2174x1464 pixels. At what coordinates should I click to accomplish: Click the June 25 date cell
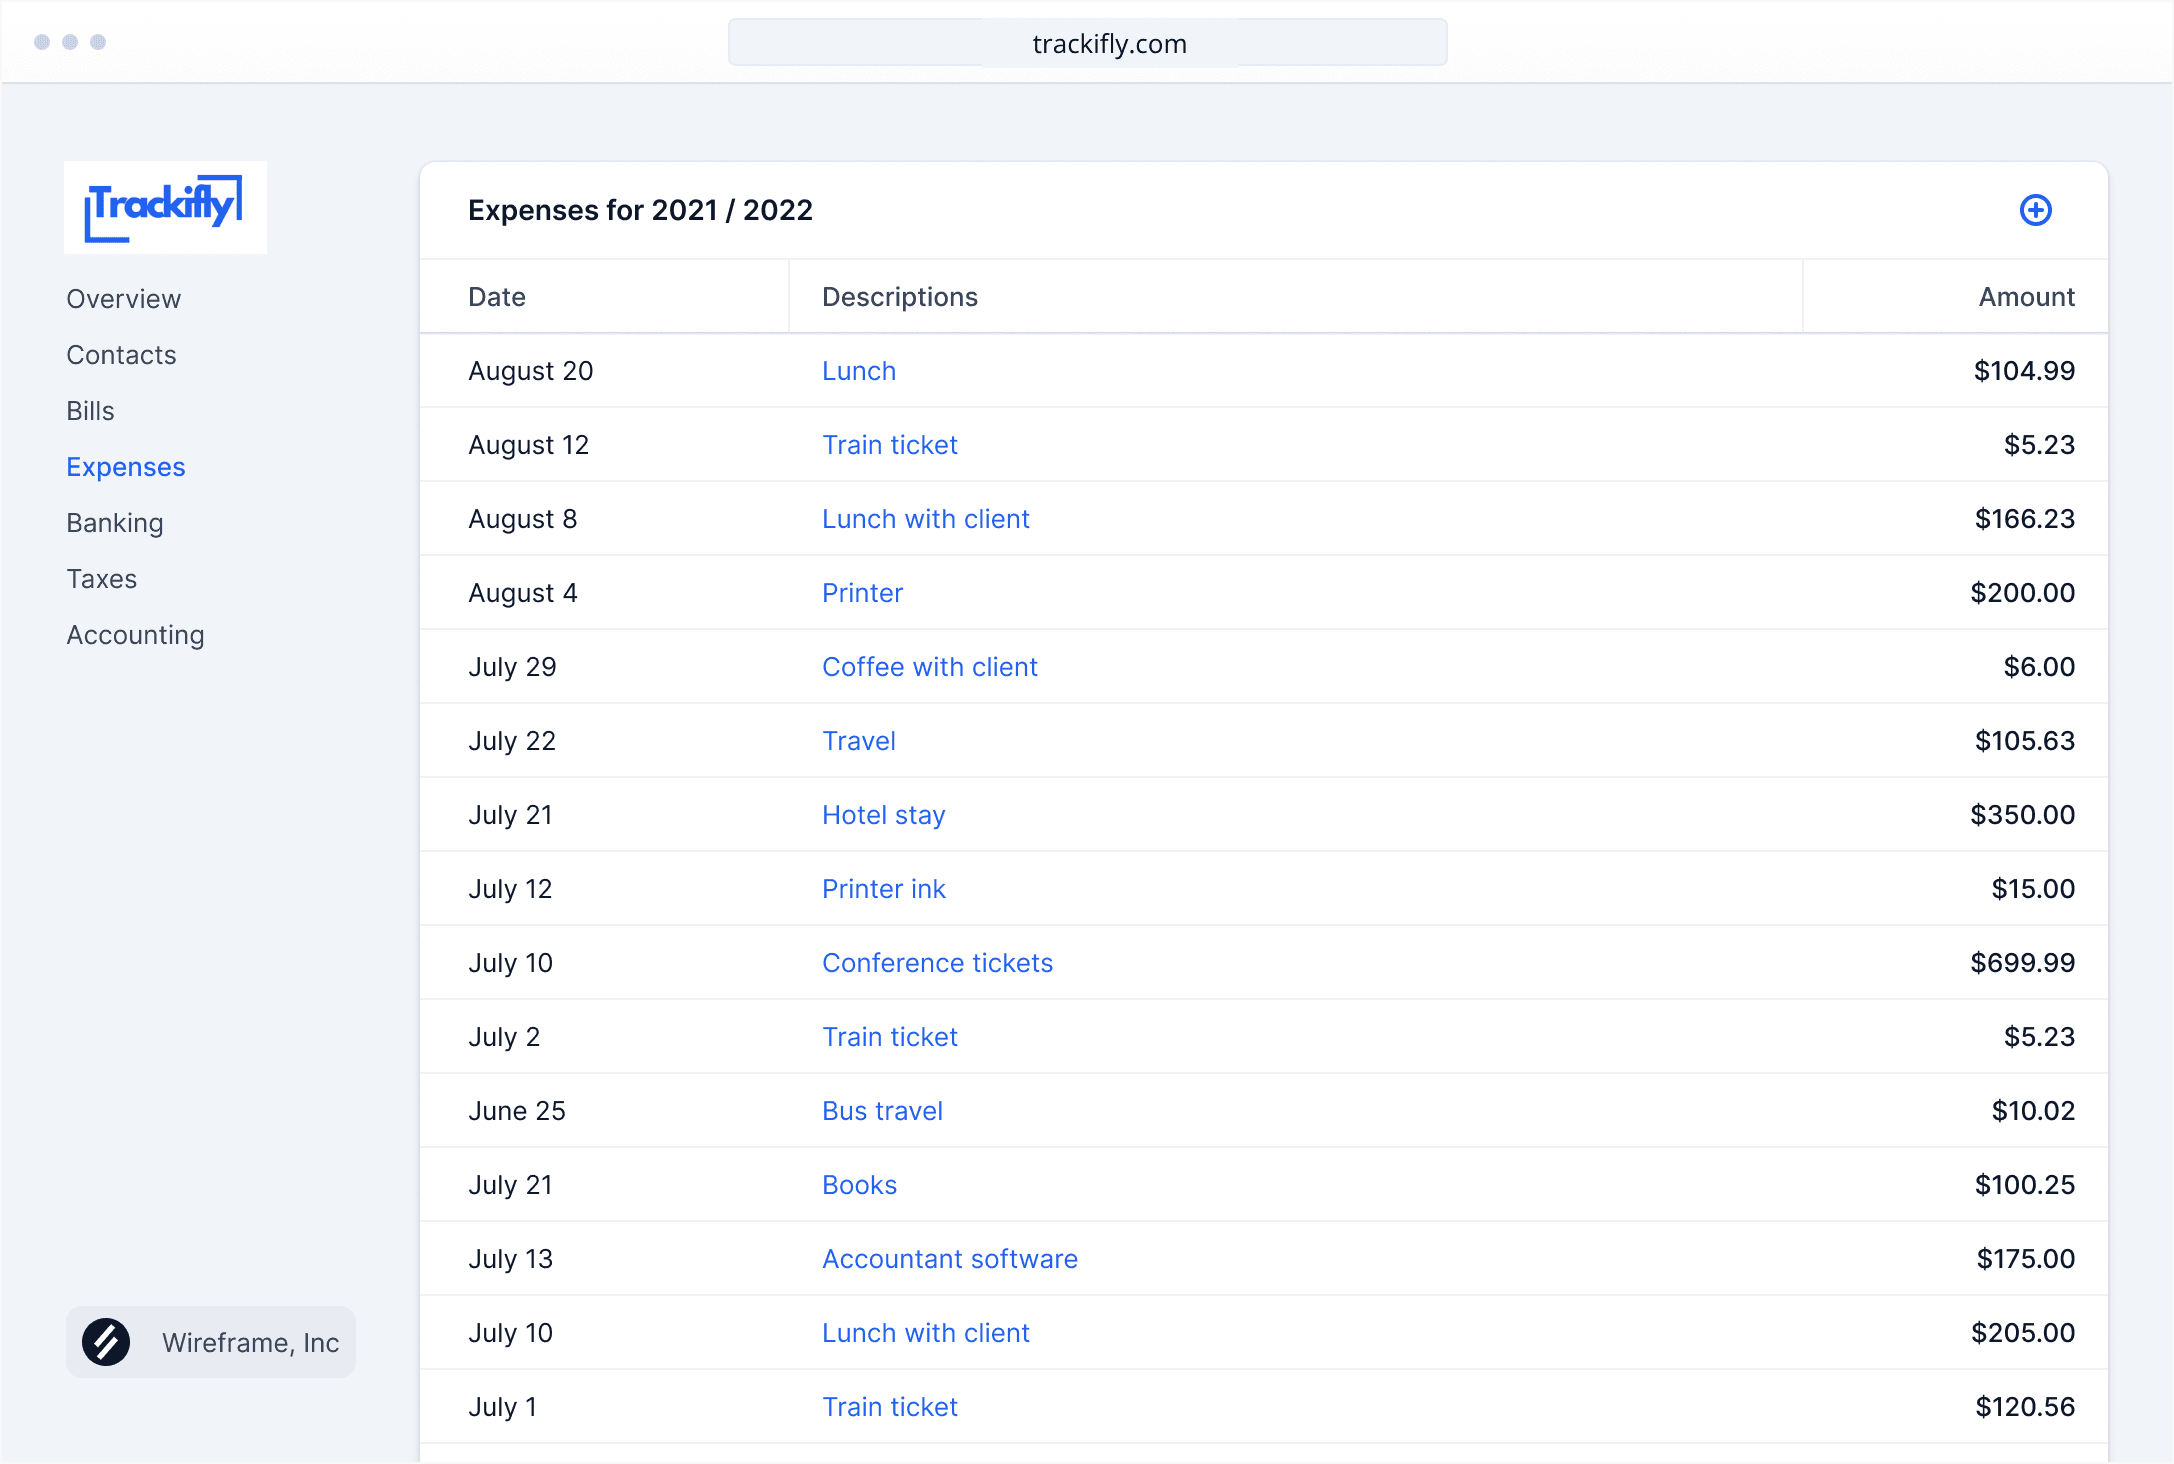pos(517,1111)
